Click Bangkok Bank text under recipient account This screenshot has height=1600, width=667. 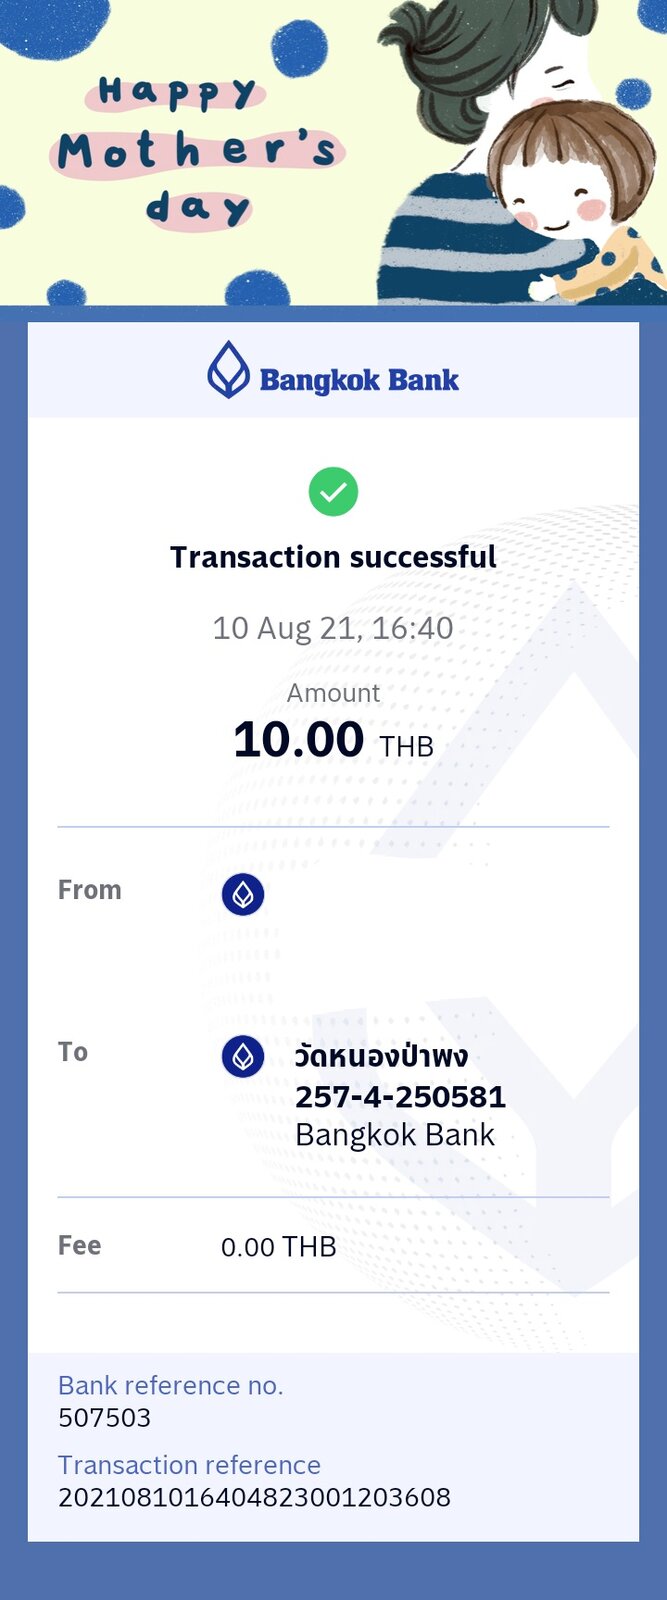(395, 1135)
